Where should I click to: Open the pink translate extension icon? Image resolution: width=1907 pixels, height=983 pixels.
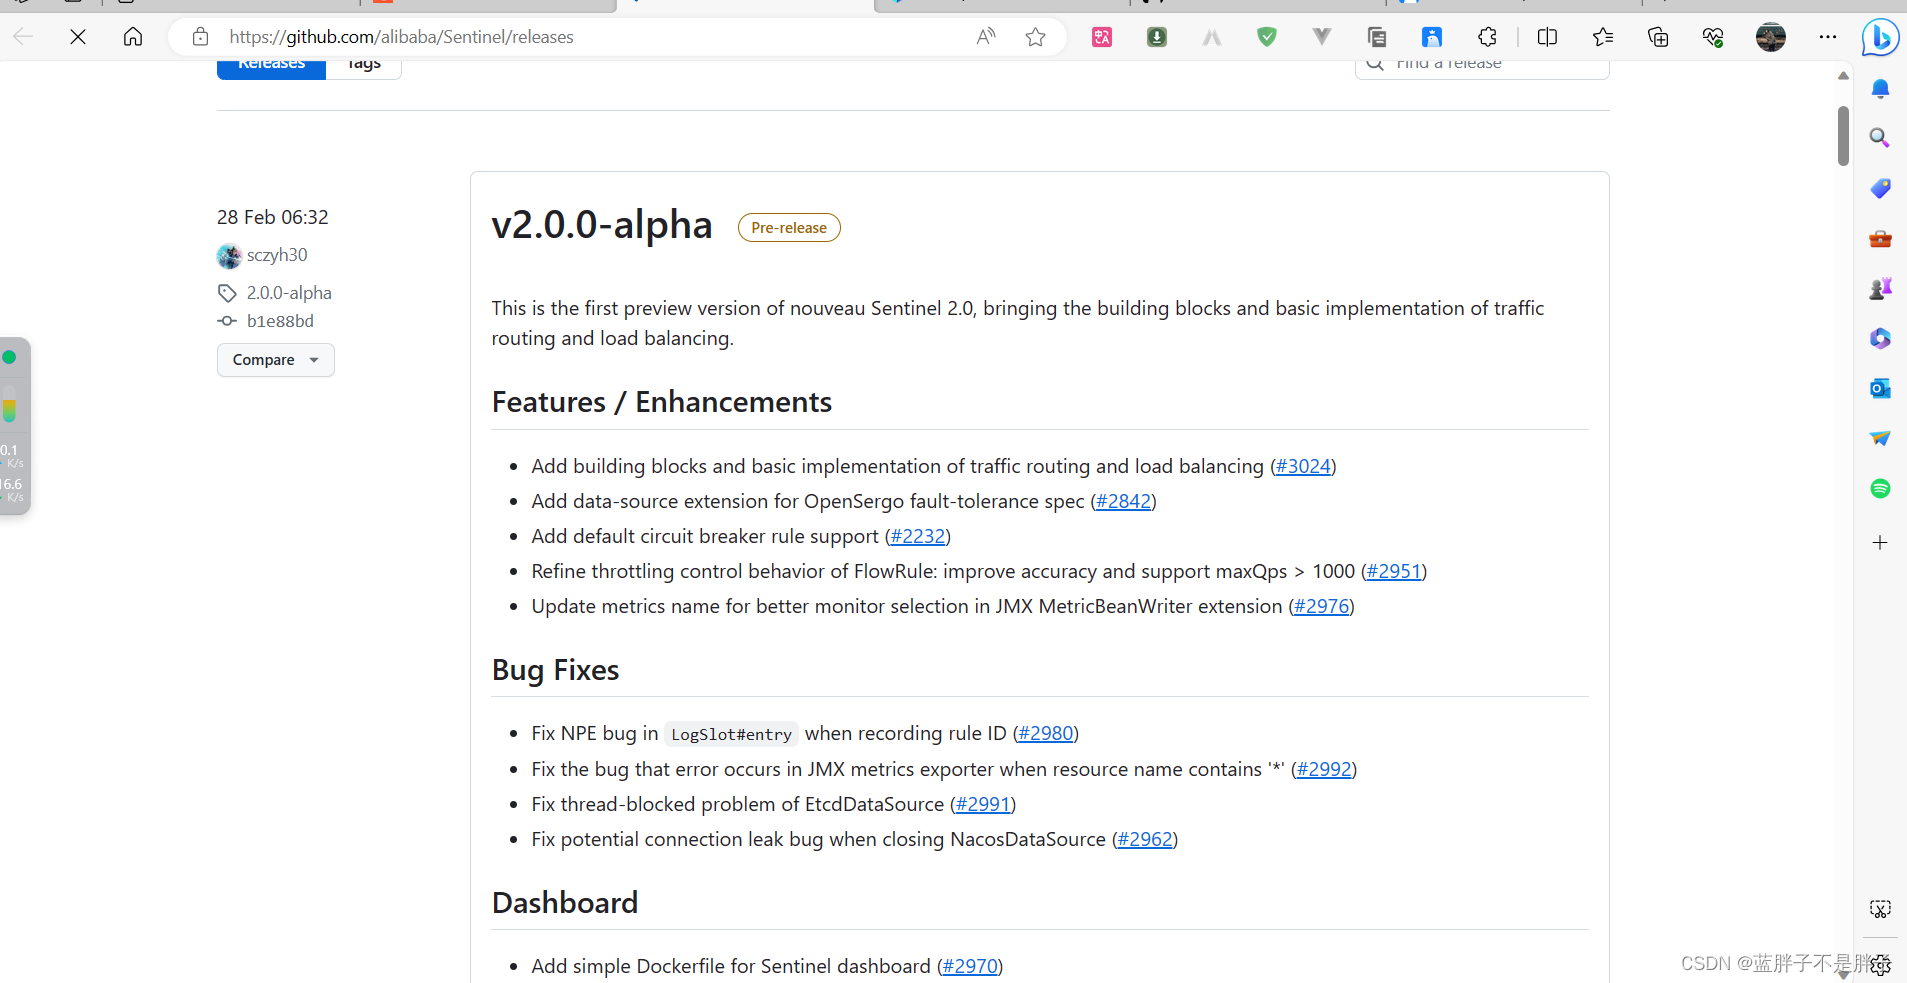click(x=1102, y=37)
